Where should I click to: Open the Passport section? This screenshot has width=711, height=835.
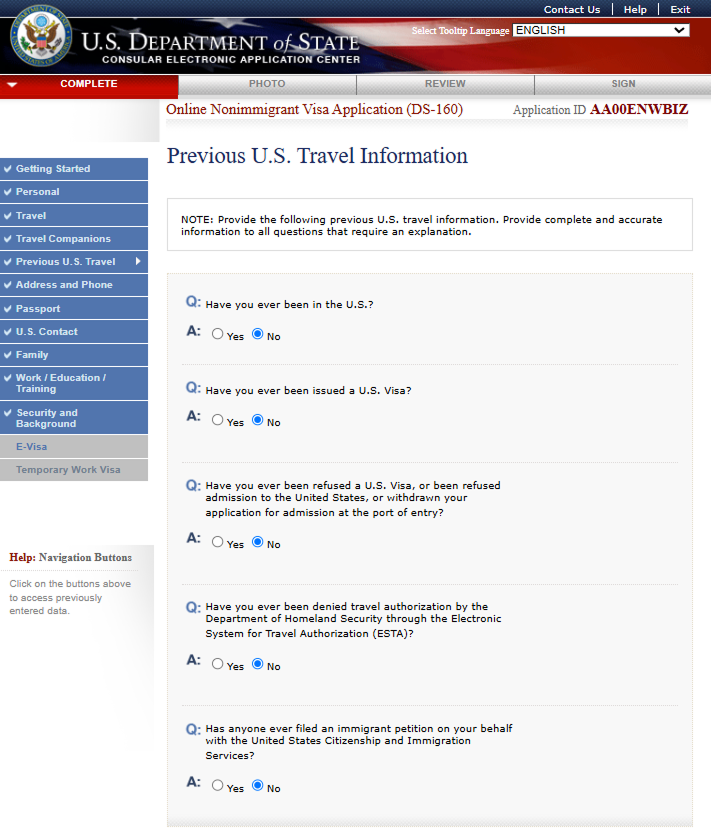(74, 308)
